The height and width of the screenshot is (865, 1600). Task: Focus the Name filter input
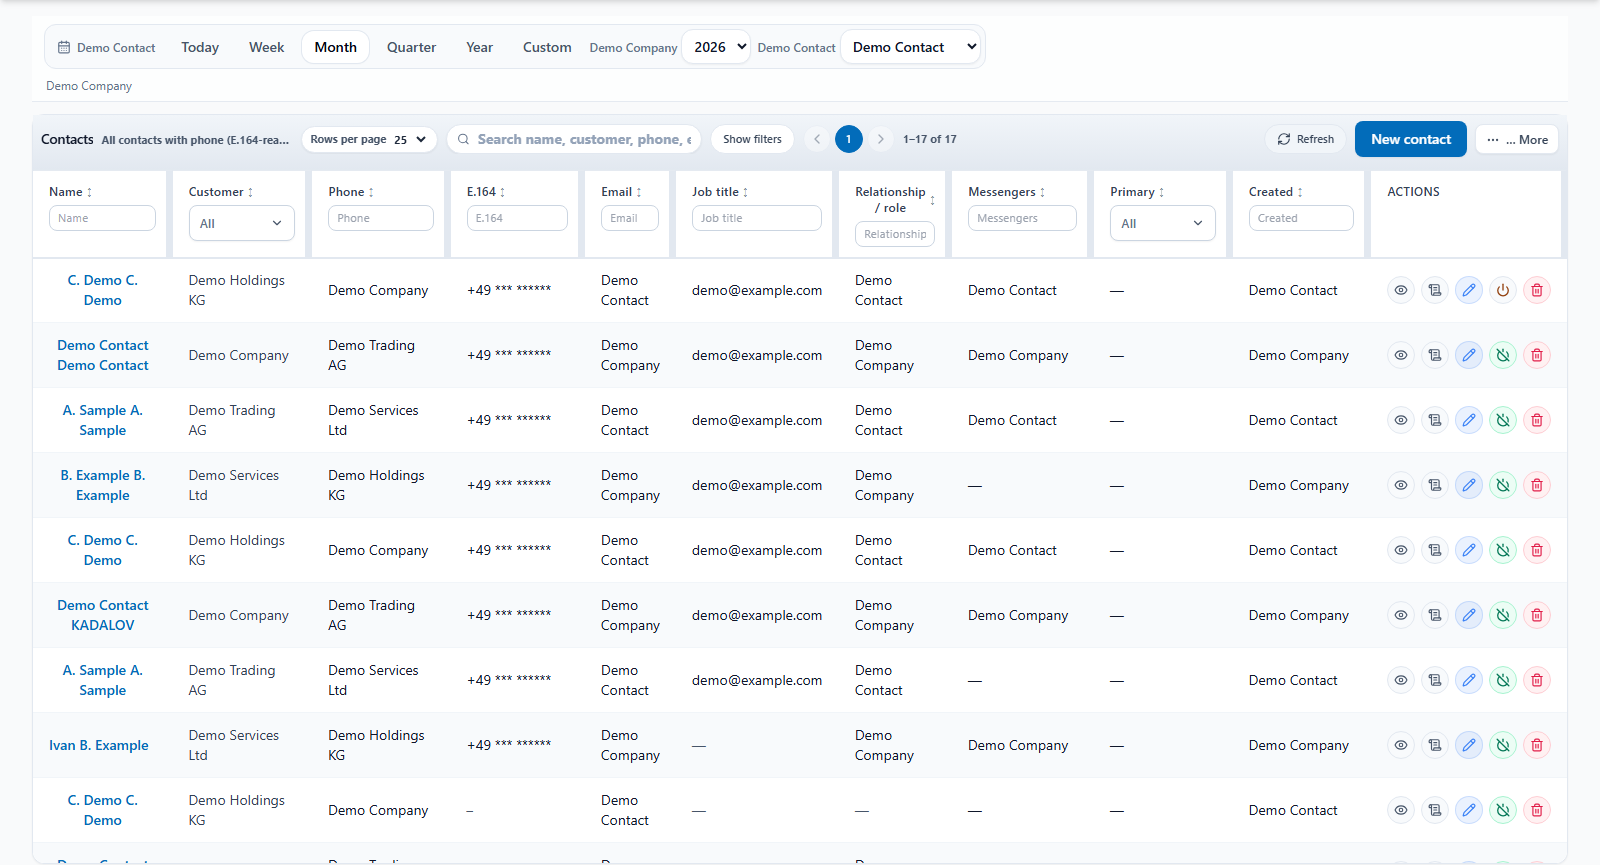[102, 218]
